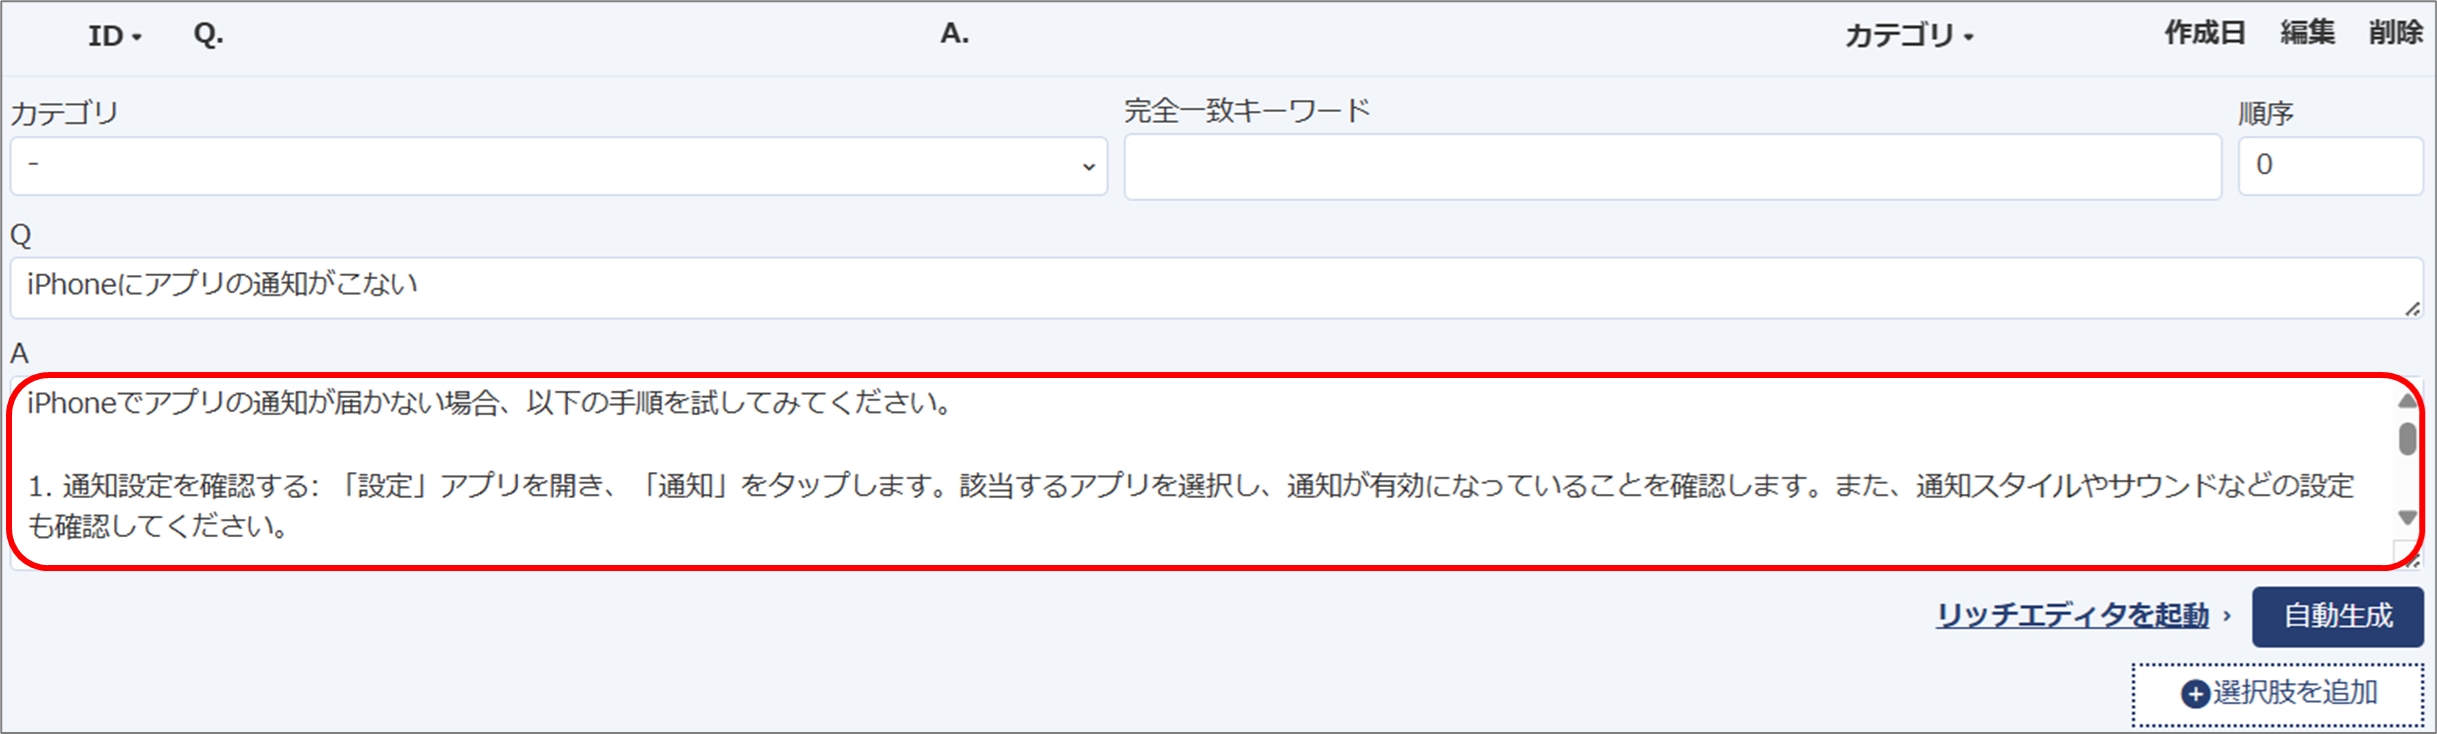Image resolution: width=2437 pixels, height=734 pixels.
Task: Click the 選択肢を追加 button
Action: (2277, 694)
